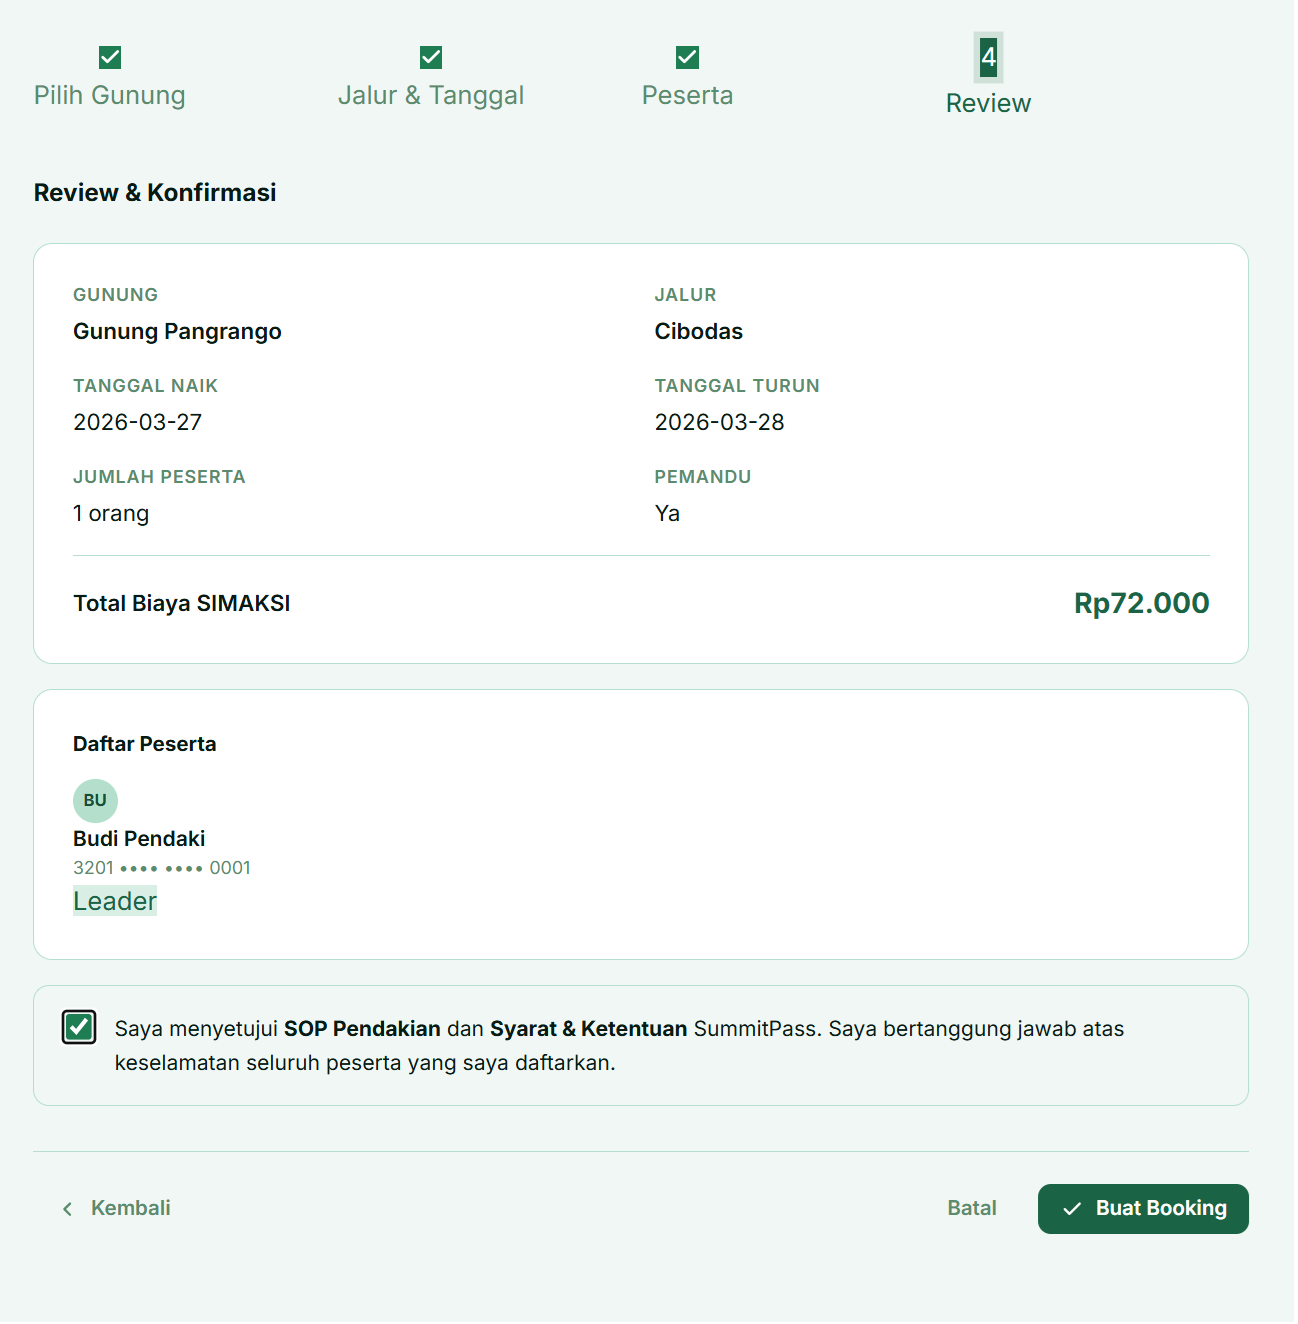
Task: Click the back chevron next to Kembali
Action: click(x=66, y=1208)
